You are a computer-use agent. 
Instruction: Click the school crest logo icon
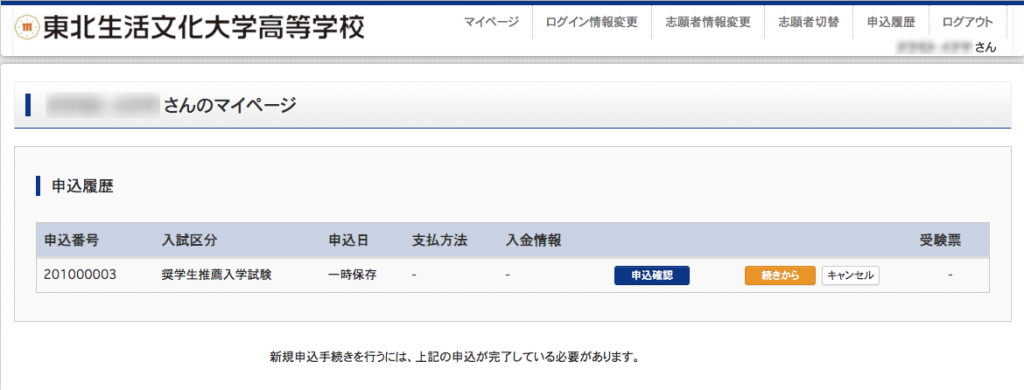27,27
